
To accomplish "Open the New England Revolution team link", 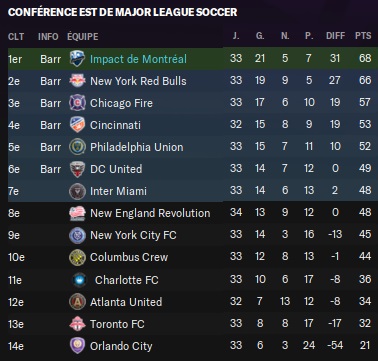I will click(150, 213).
